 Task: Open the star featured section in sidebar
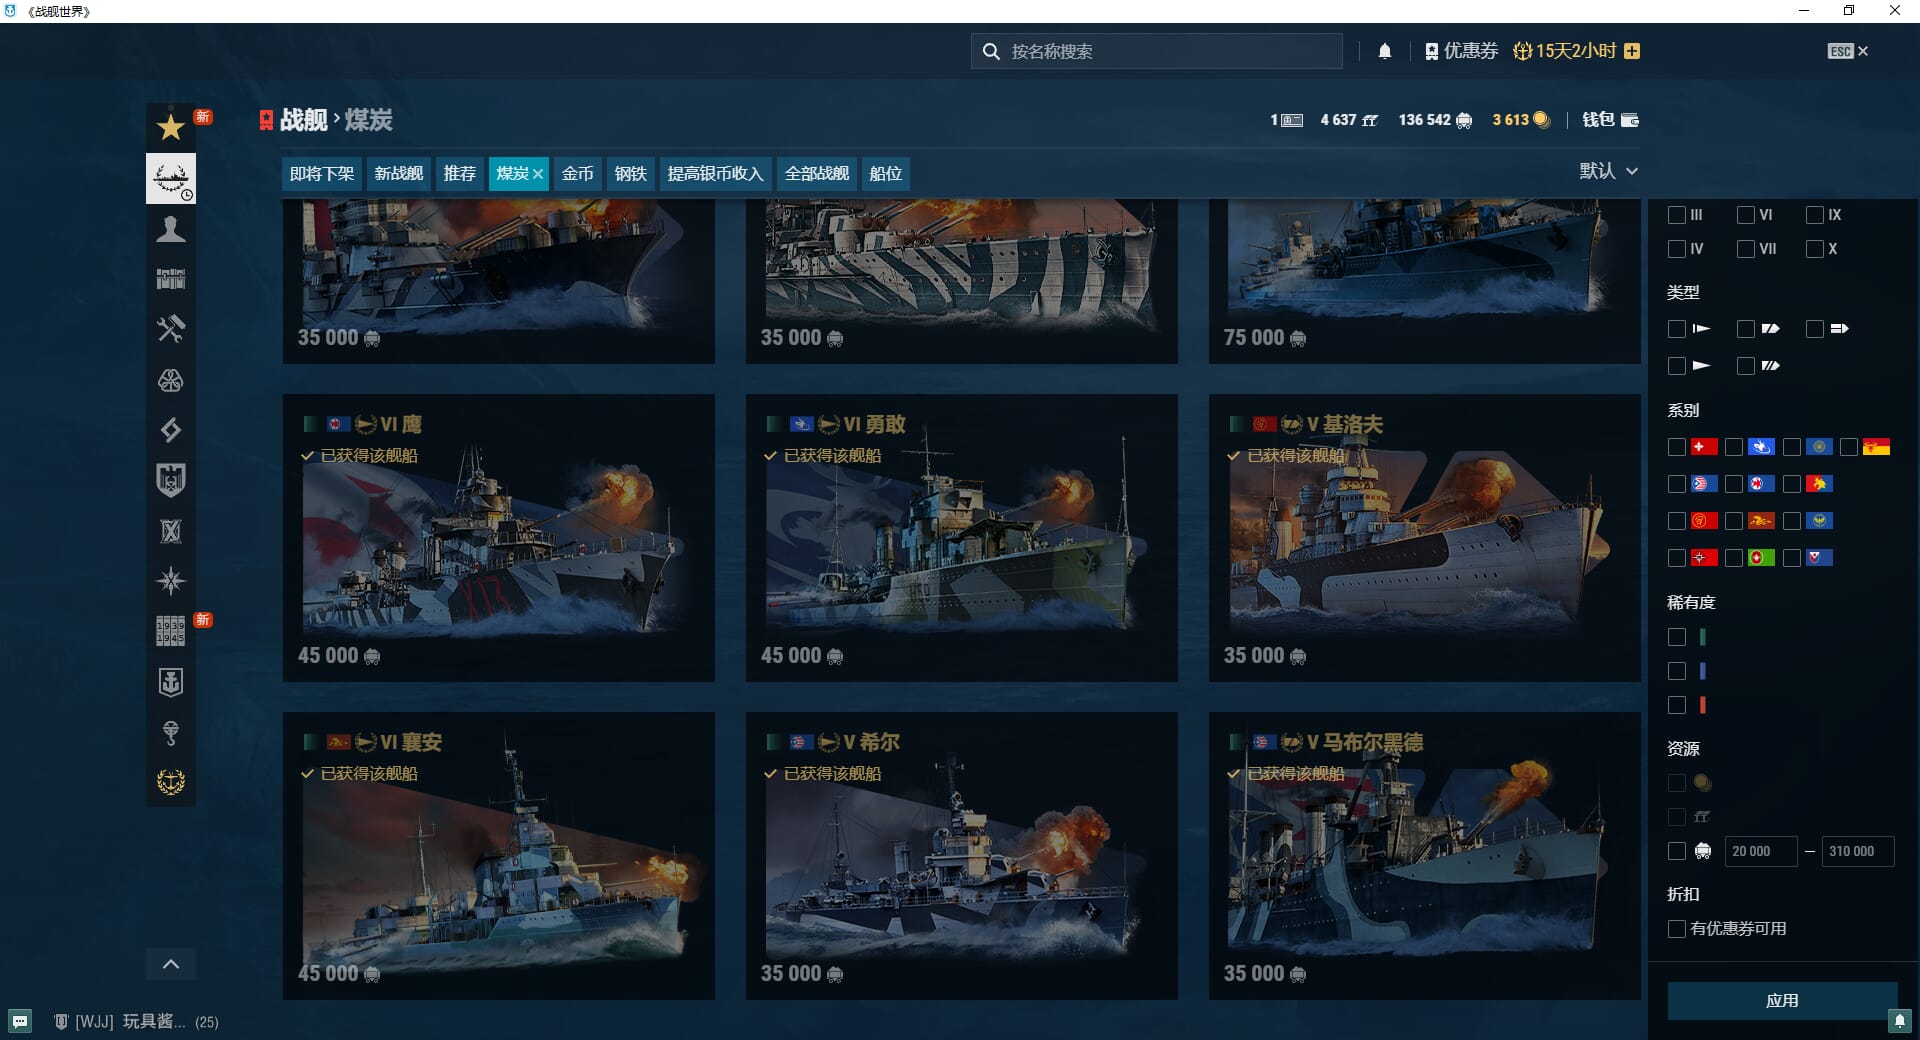point(171,127)
